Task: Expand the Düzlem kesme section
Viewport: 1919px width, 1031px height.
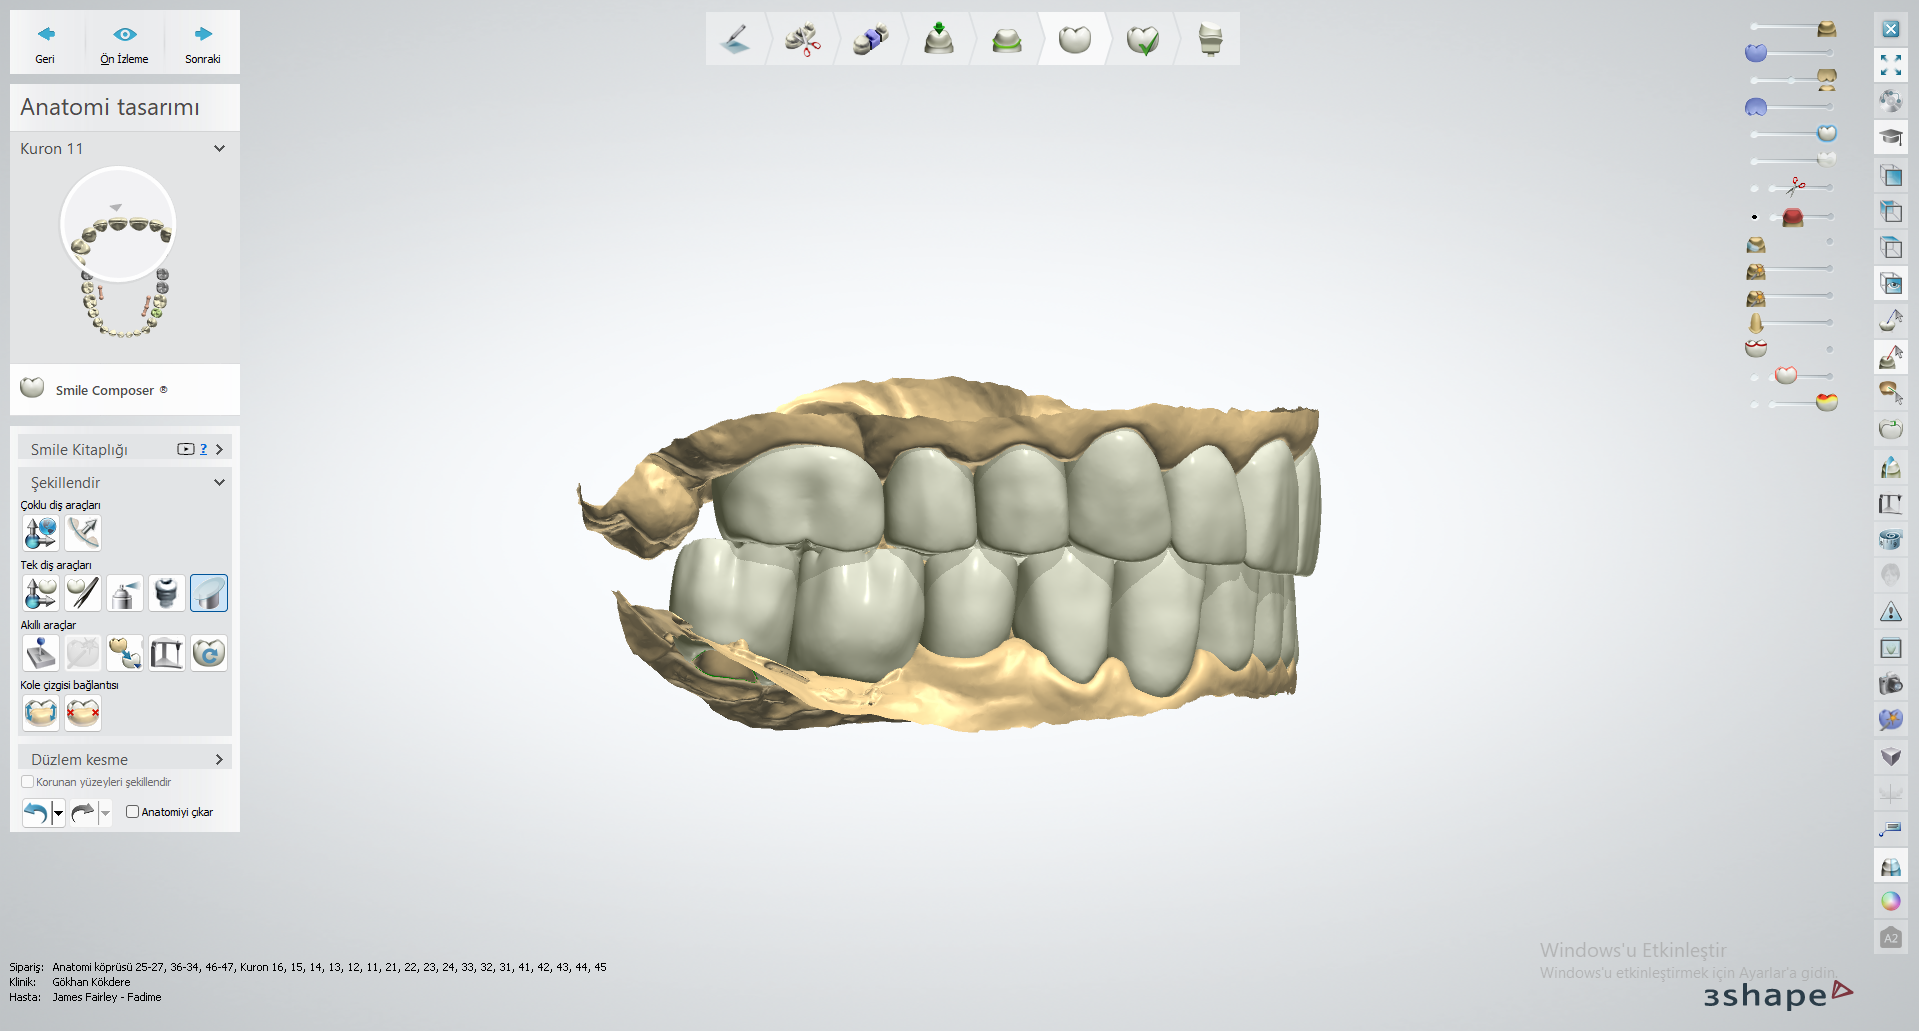Action: click(x=219, y=759)
